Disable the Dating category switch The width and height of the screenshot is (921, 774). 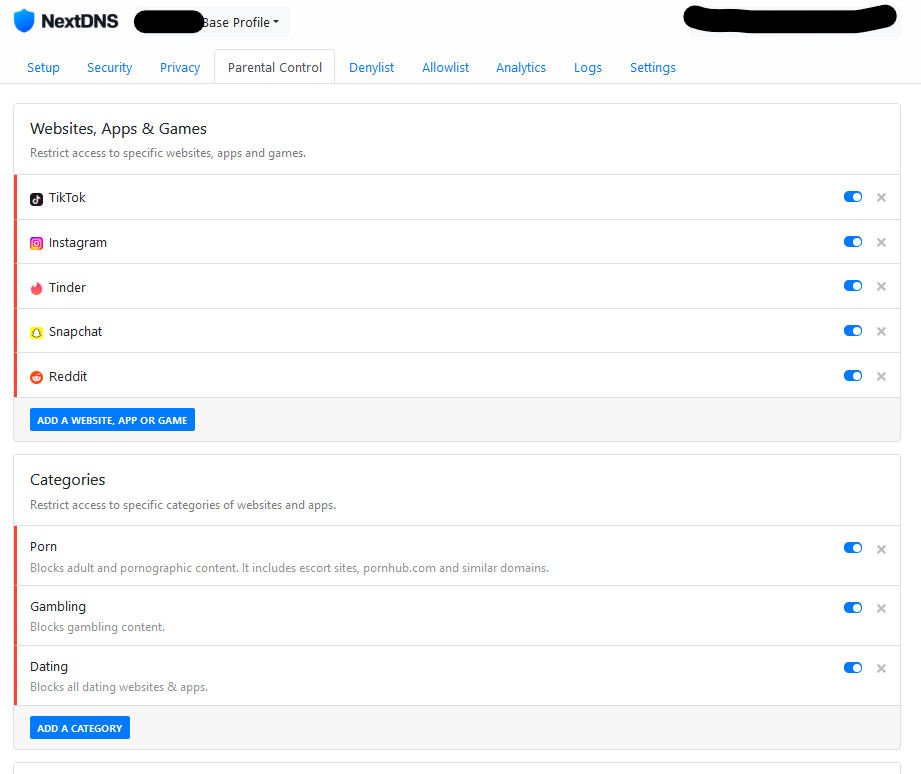(853, 667)
